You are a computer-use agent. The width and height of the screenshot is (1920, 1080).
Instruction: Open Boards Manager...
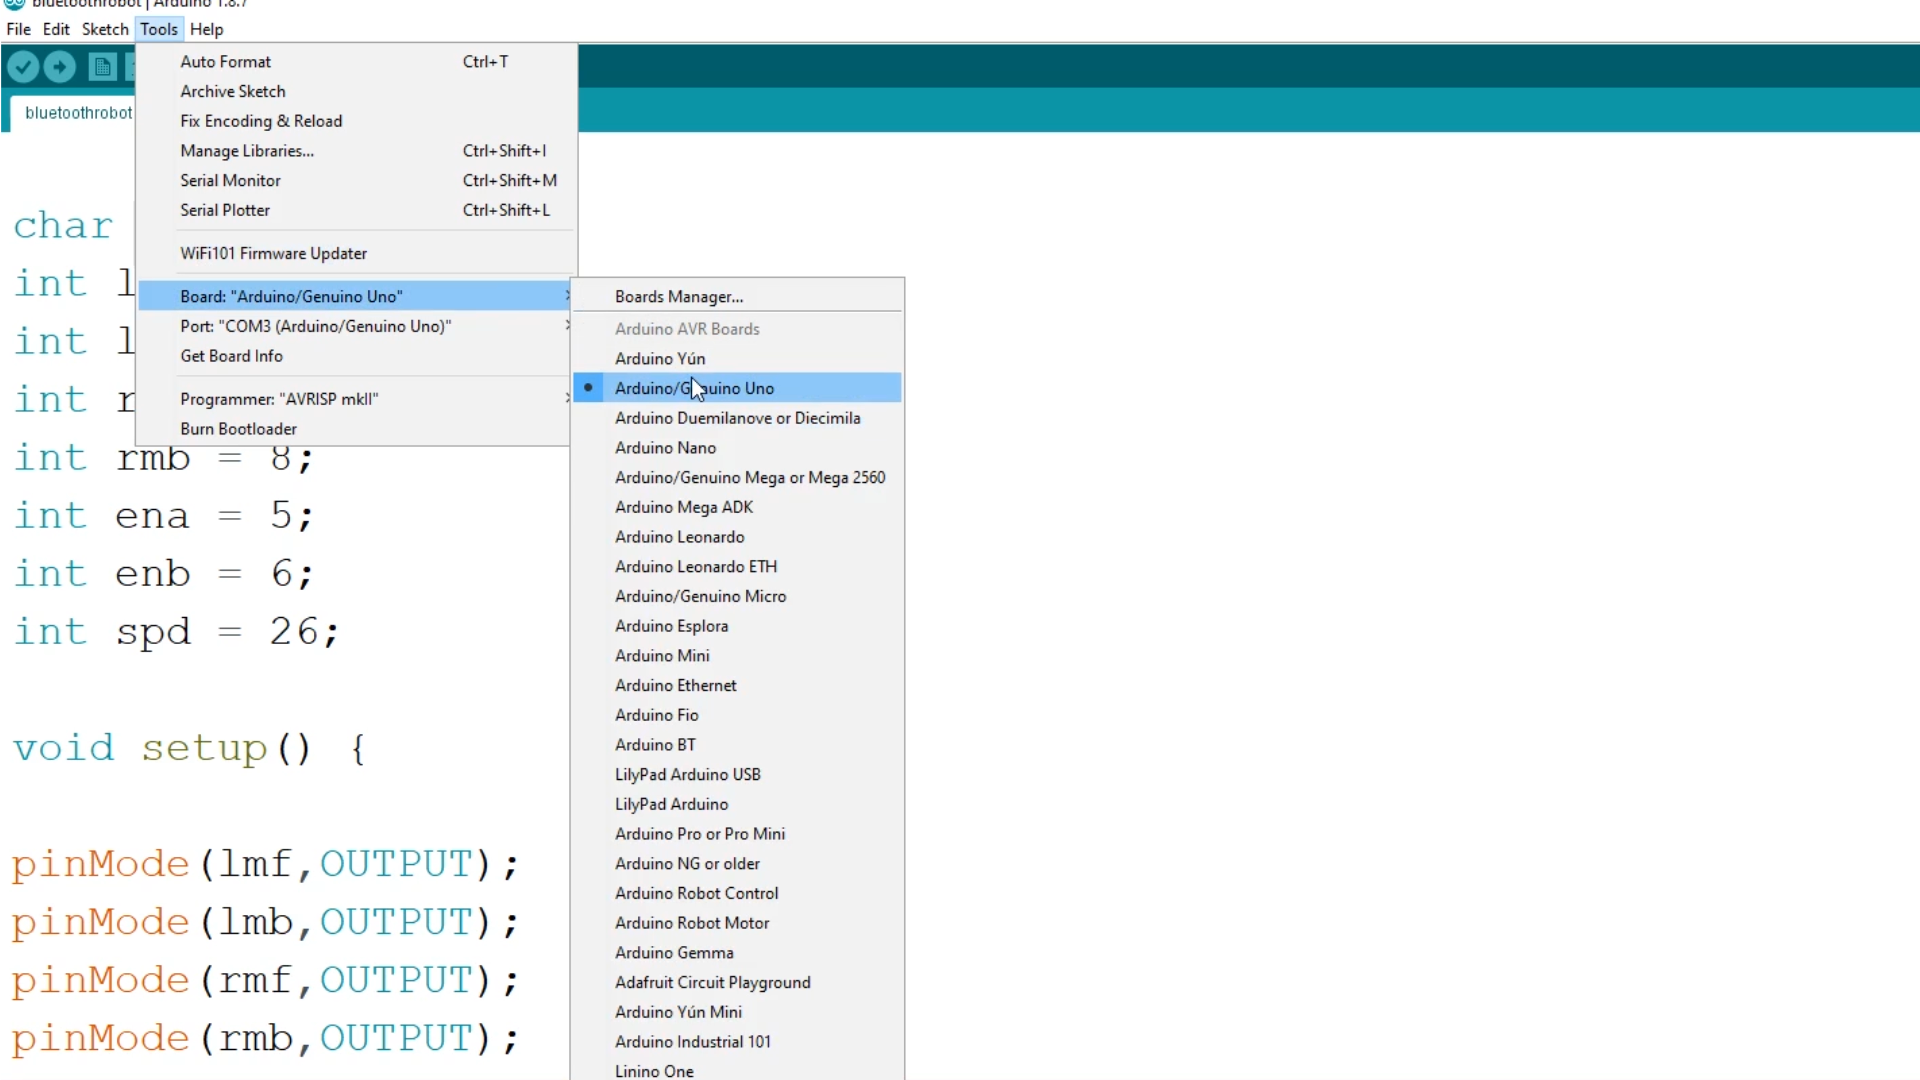coord(737,297)
